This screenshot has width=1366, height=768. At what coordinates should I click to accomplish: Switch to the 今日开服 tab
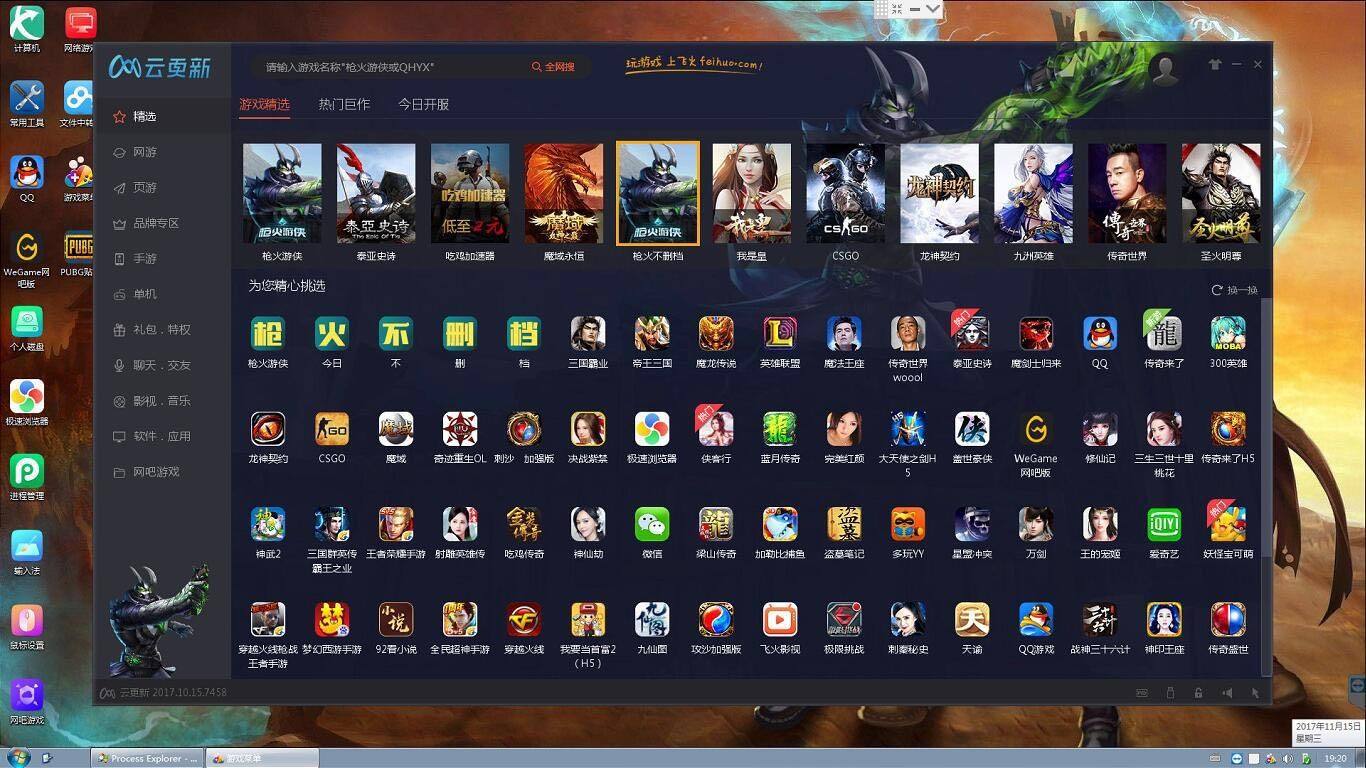(423, 104)
